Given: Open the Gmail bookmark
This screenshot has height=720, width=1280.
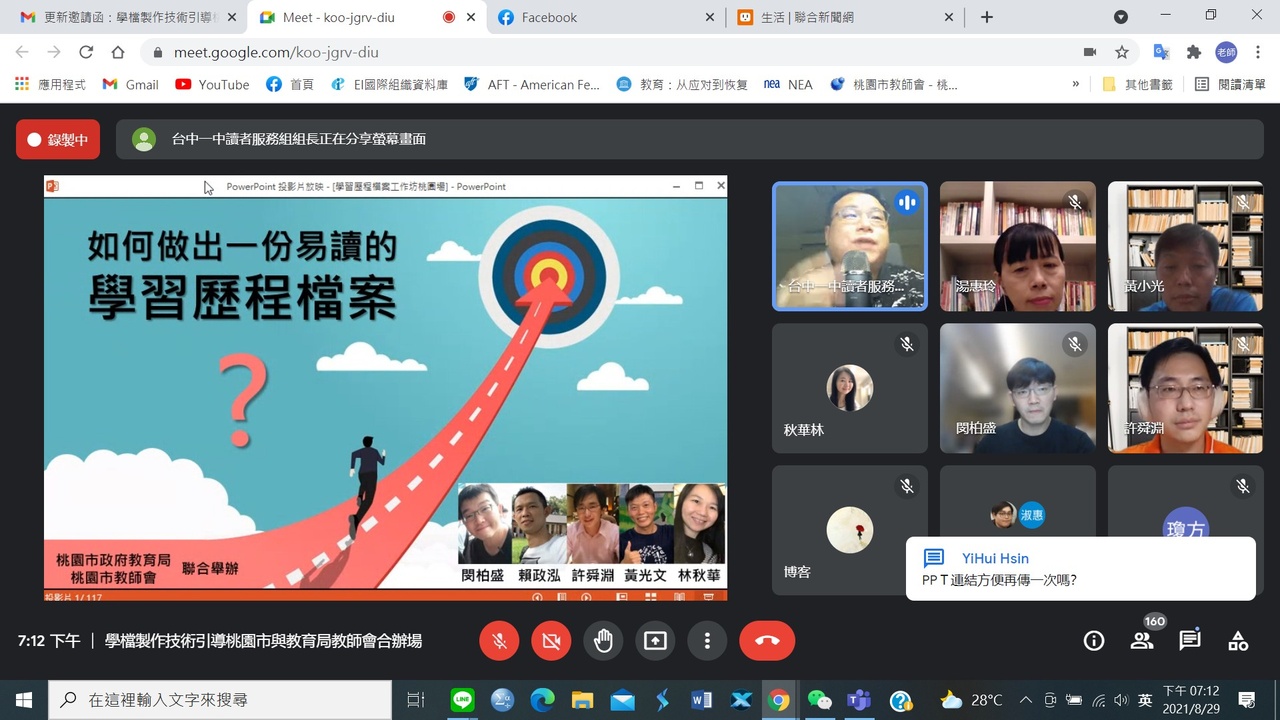Looking at the screenshot, I should coord(131,85).
